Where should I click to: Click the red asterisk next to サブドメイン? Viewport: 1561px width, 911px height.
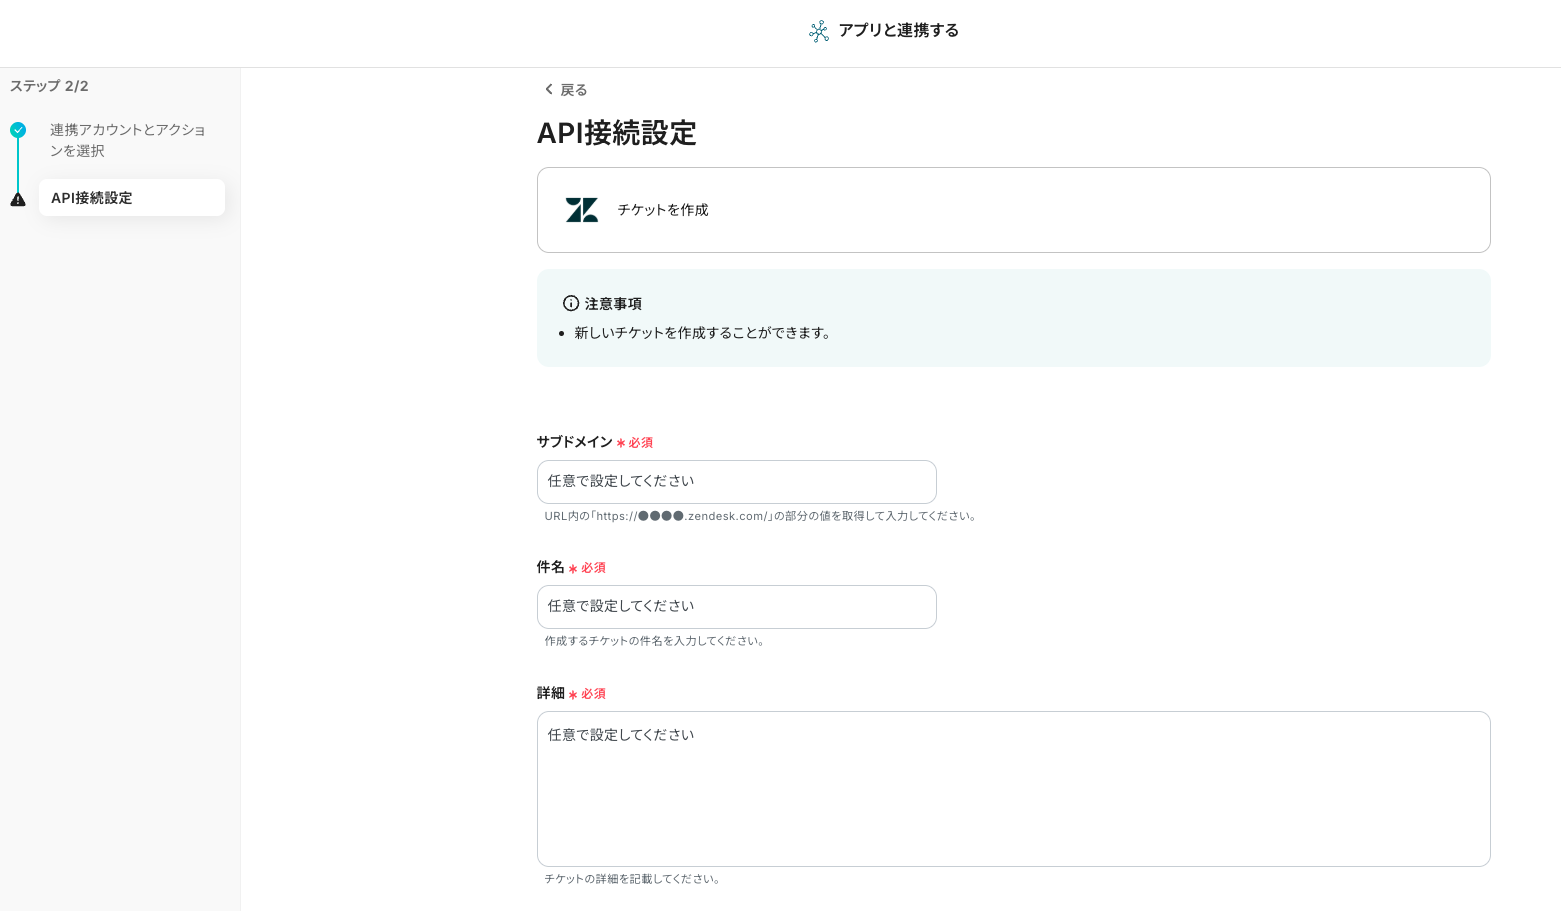pos(621,443)
